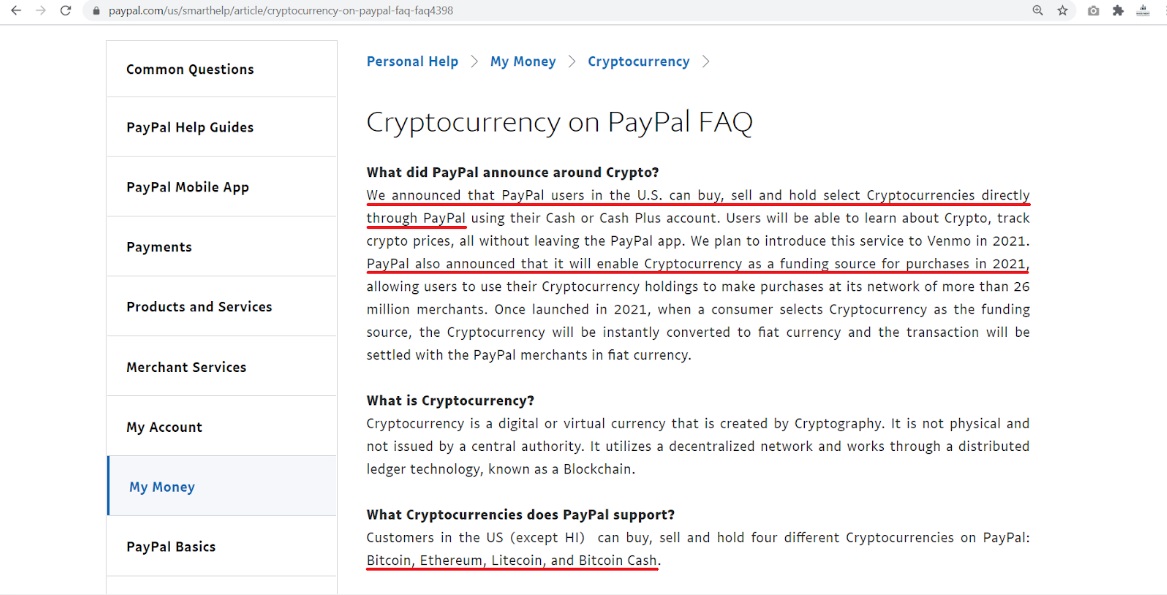Bookmark this page with the star icon
This screenshot has width=1167, height=595.
1063,11
